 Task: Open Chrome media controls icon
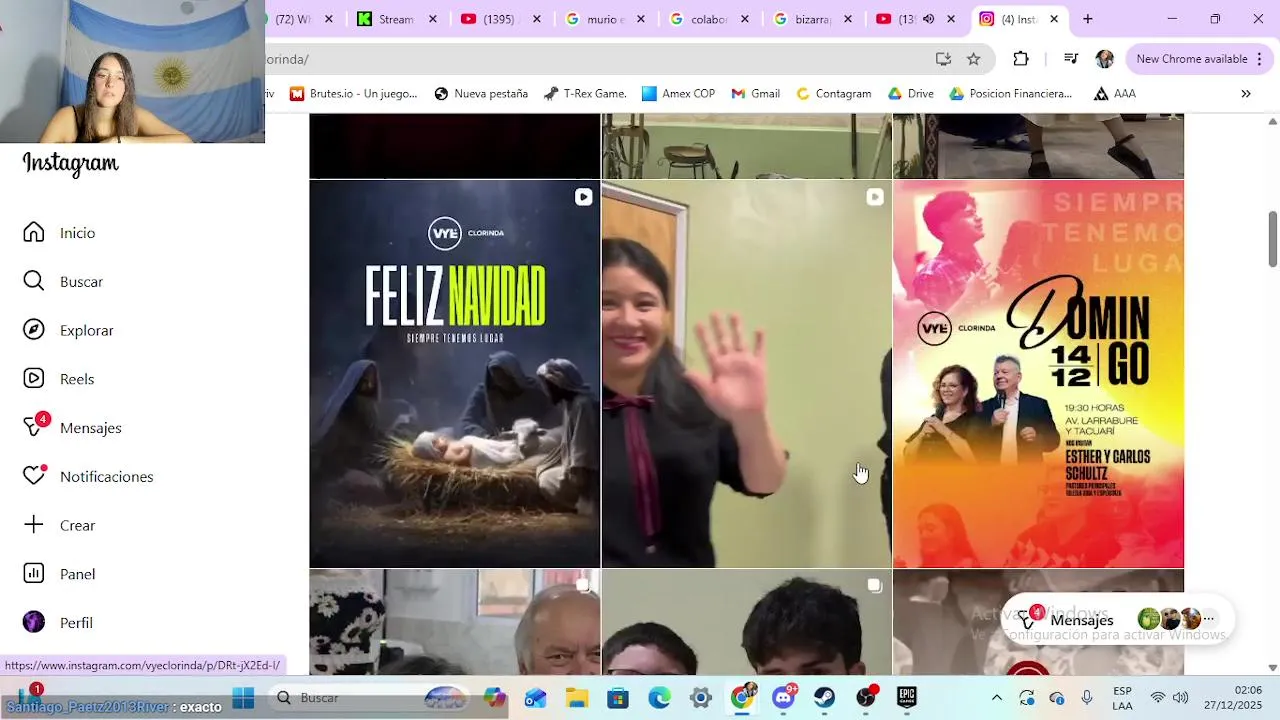coord(1070,59)
